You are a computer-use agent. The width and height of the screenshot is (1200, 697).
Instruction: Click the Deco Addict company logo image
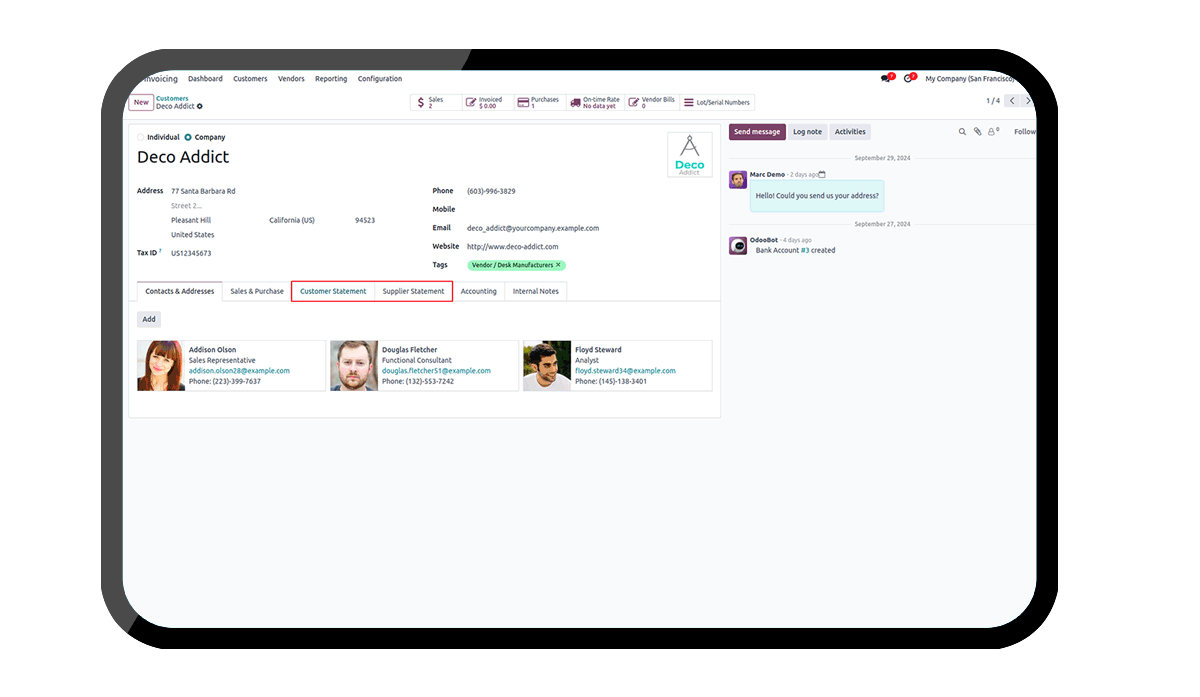[689, 155]
